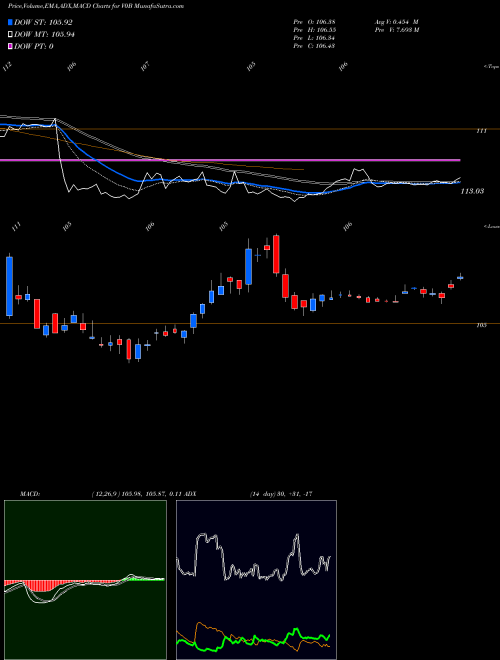Click the magenta DOW PT legend swatch
500x660 pixels.
point(11,46)
